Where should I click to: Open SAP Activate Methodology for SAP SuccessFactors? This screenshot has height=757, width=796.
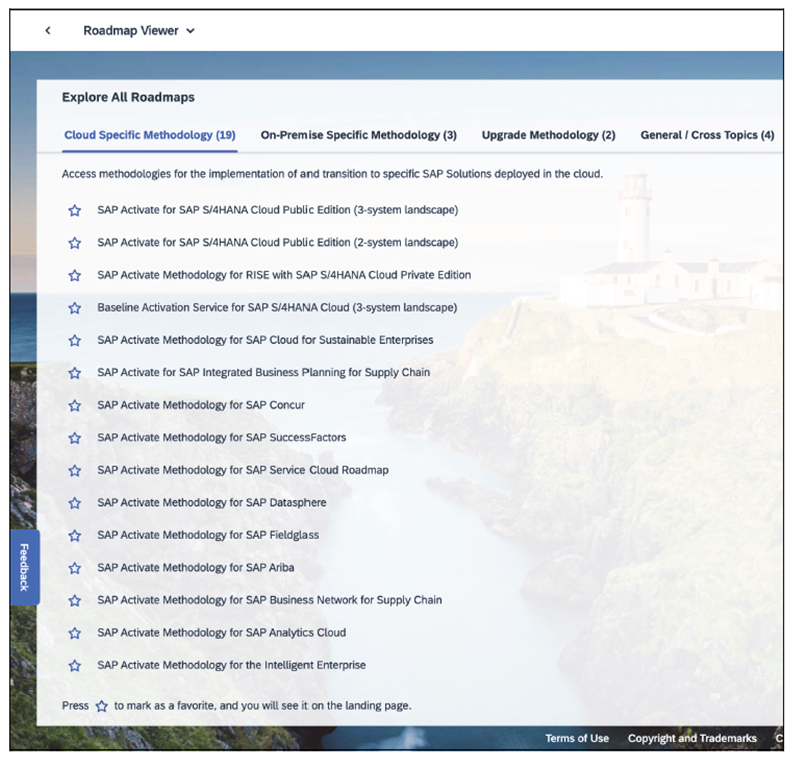pos(222,437)
